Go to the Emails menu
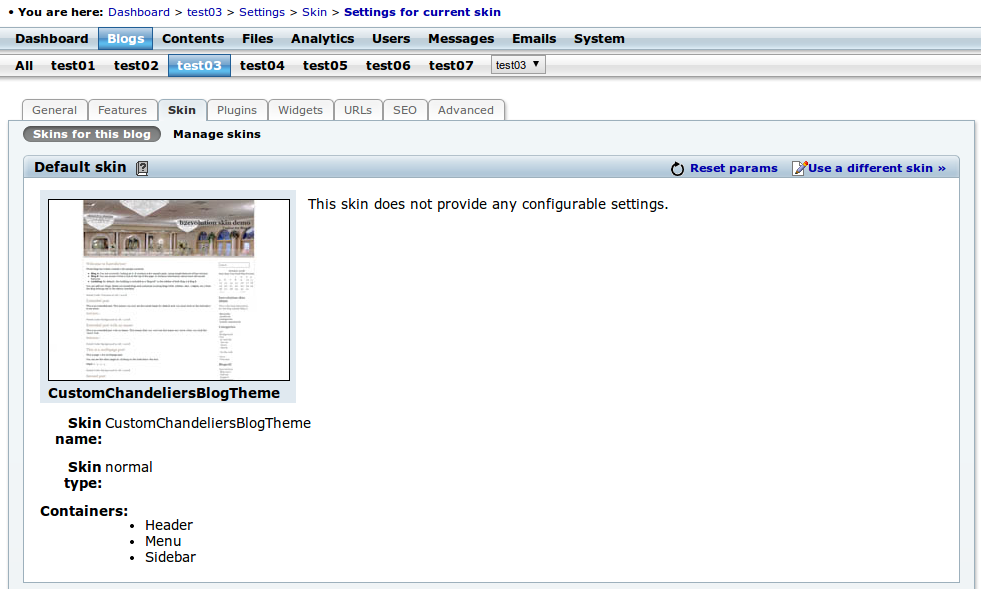Screen dimensions: 981x589 (534, 39)
